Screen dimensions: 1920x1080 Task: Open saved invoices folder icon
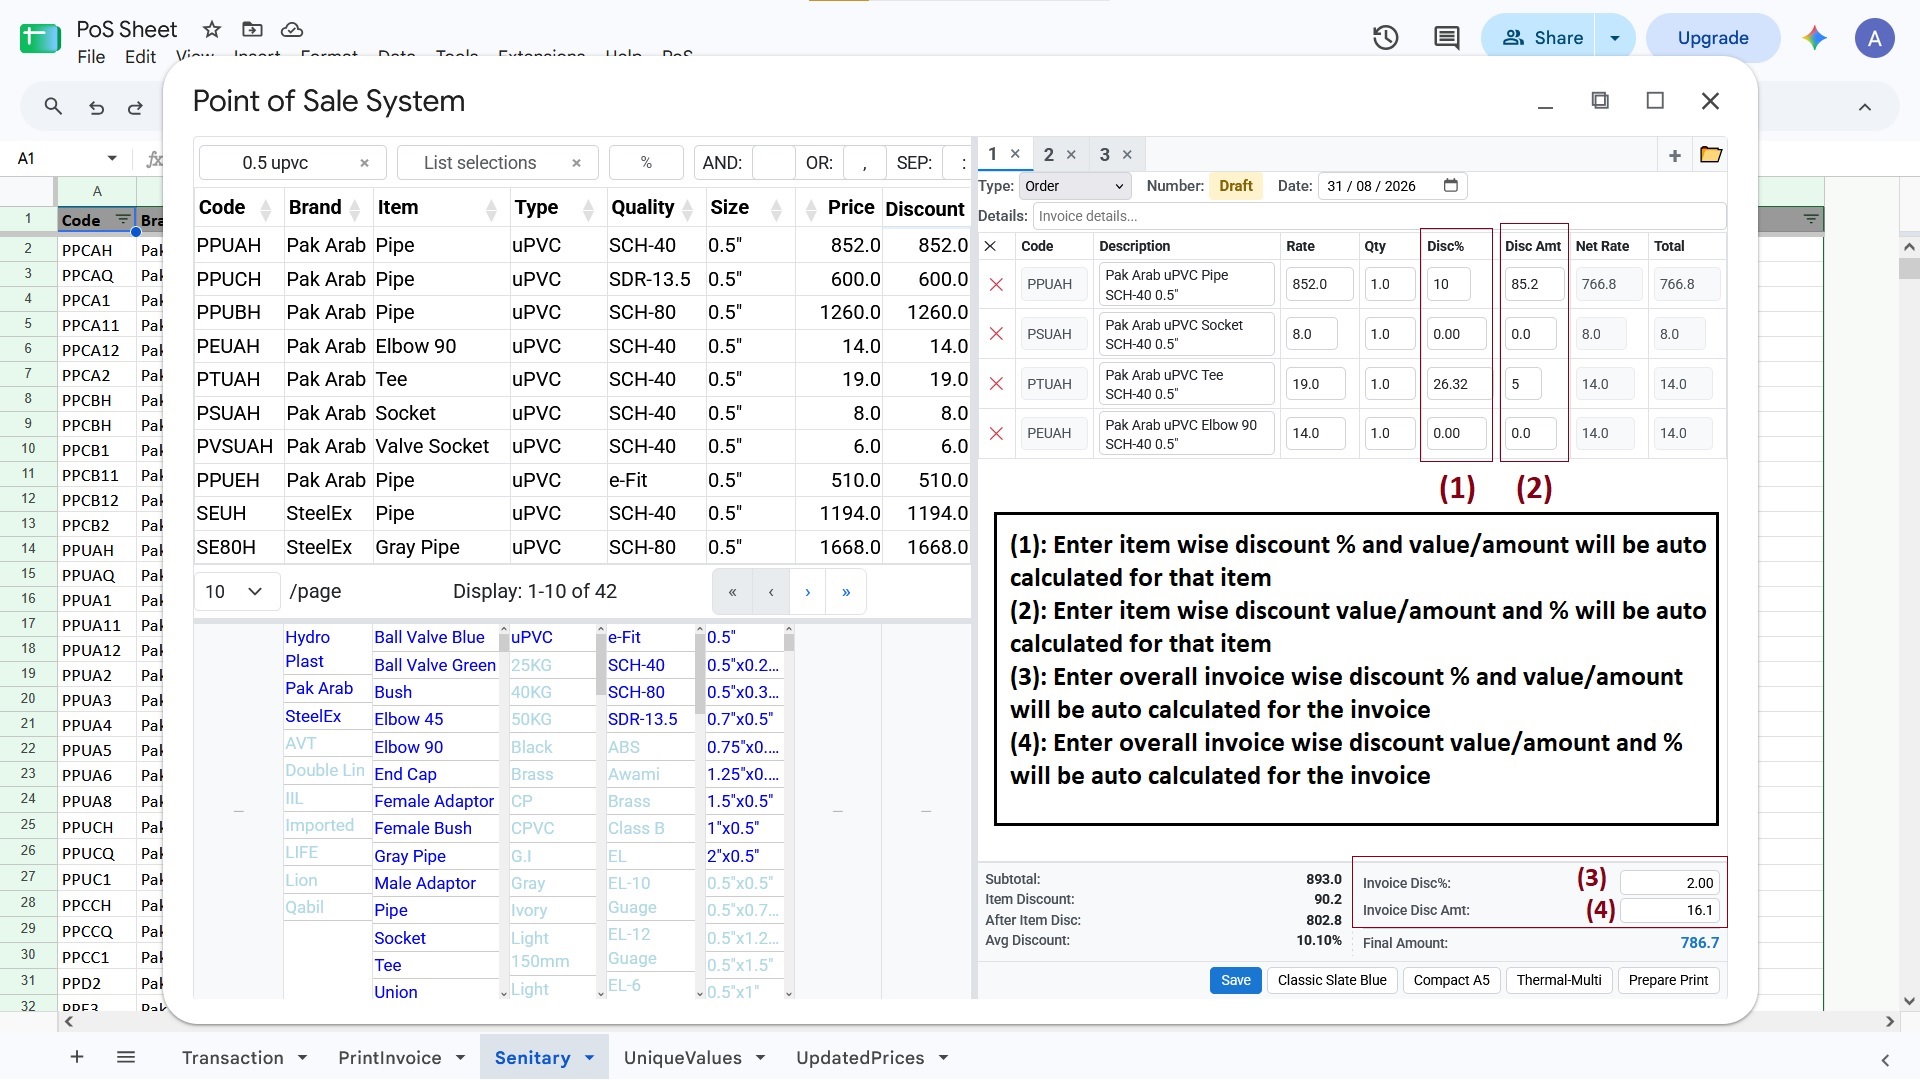[x=1711, y=155]
